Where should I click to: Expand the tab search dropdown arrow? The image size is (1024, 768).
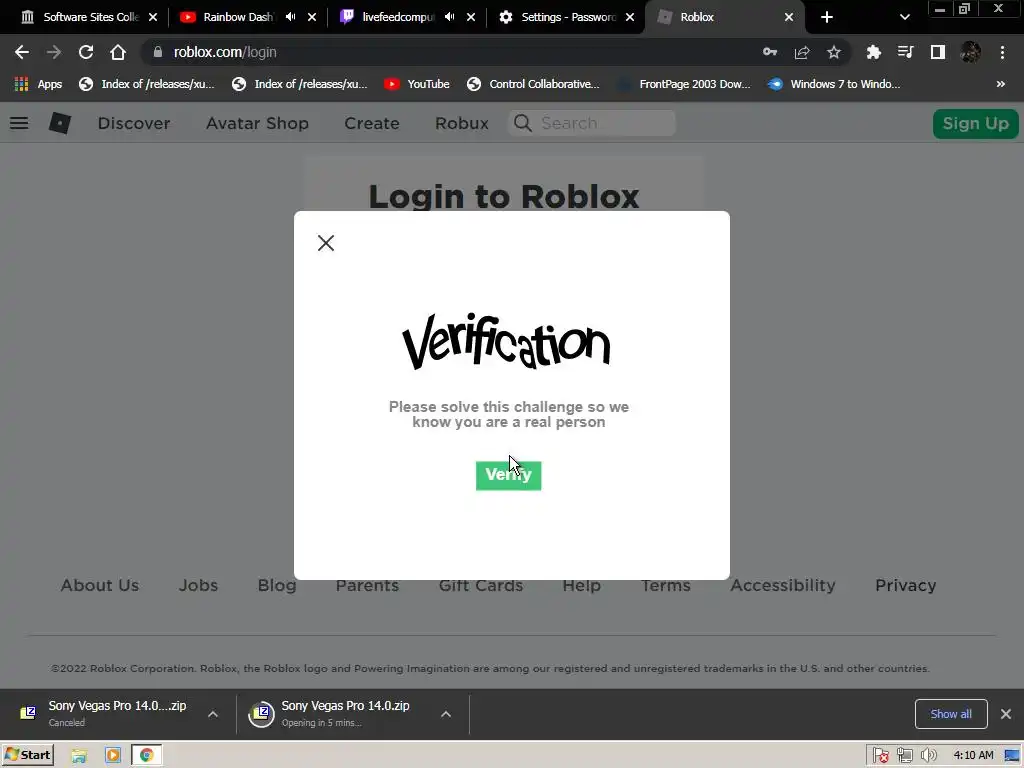click(x=904, y=17)
